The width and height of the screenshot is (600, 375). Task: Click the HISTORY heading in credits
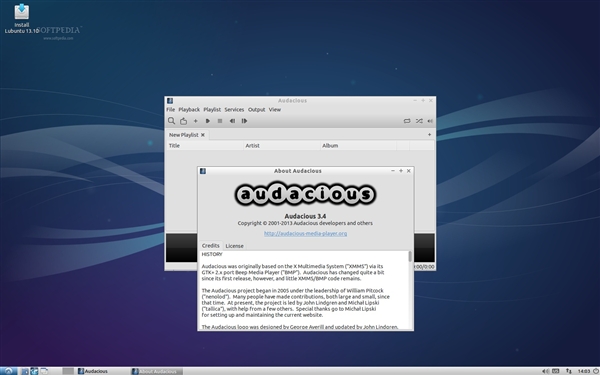(212, 254)
